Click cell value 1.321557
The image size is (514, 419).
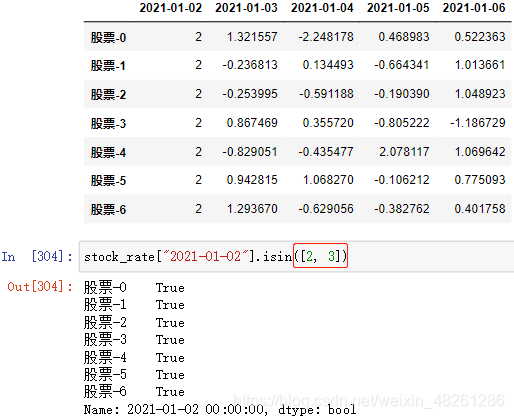coord(252,37)
